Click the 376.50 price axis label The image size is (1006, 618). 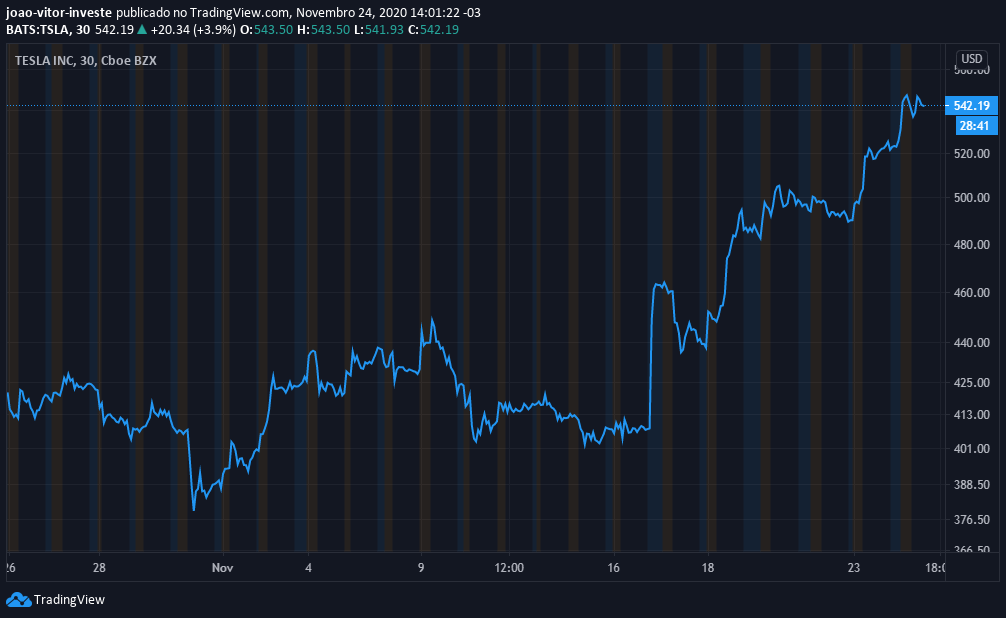pos(971,520)
